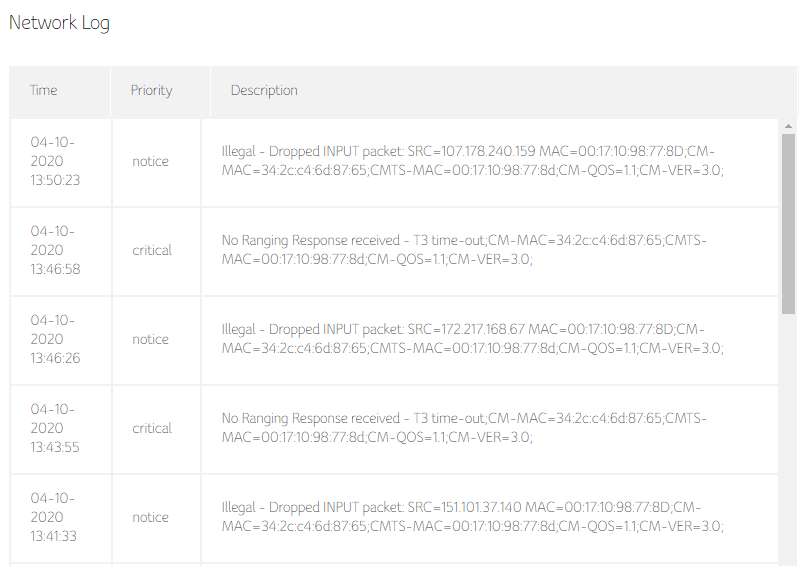Viewport: 801px width, 576px height.
Task: Click the Network Log heading
Action: [60, 23]
